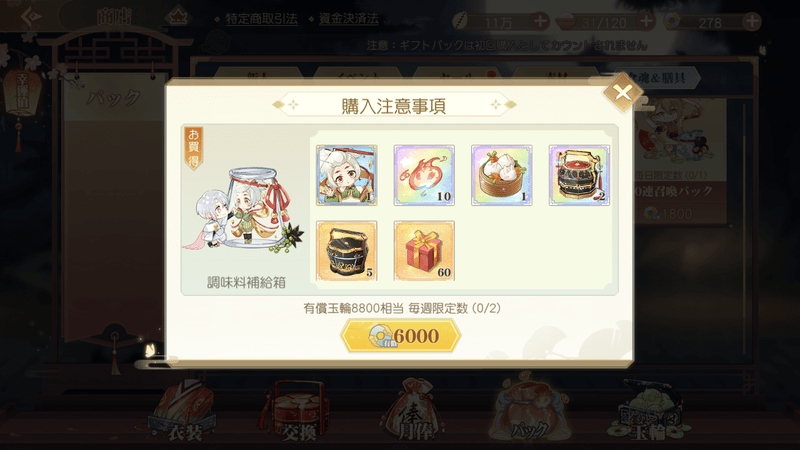
Task: Buy the pack for 6000 jade
Action: tap(401, 336)
